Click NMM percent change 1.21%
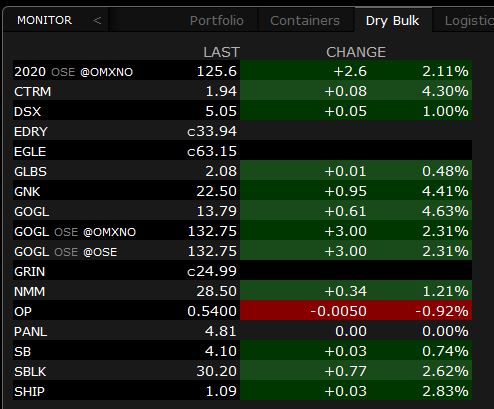The image size is (494, 409). [x=445, y=291]
